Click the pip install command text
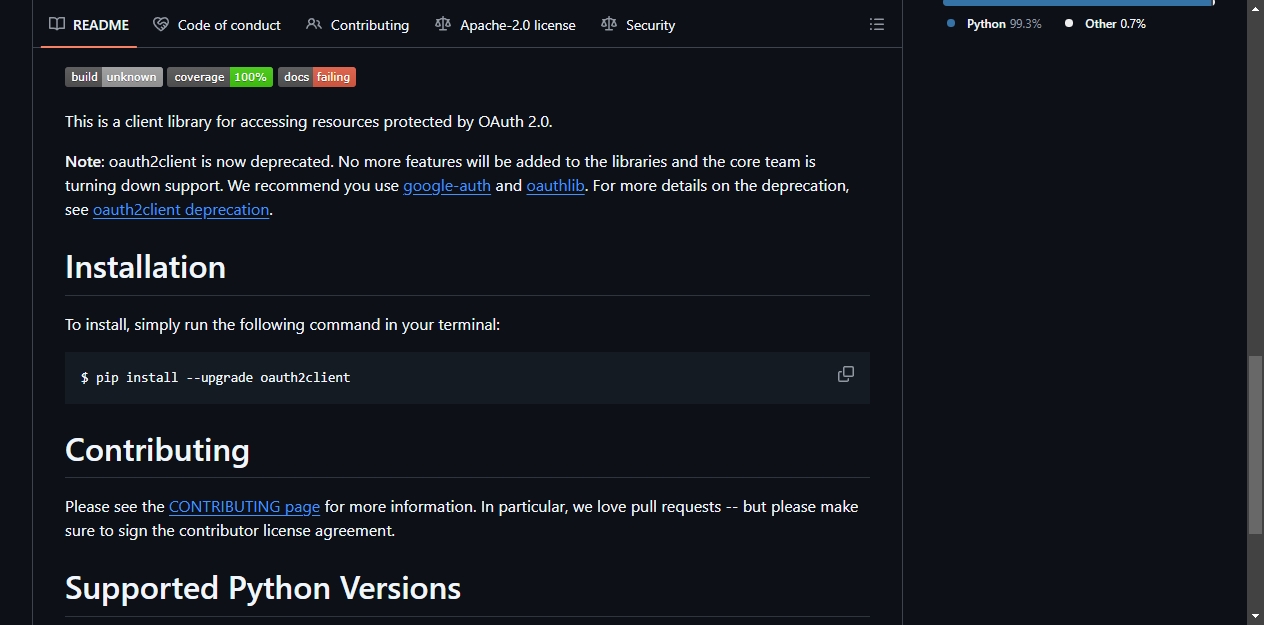The width and height of the screenshot is (1264, 625). 216,378
